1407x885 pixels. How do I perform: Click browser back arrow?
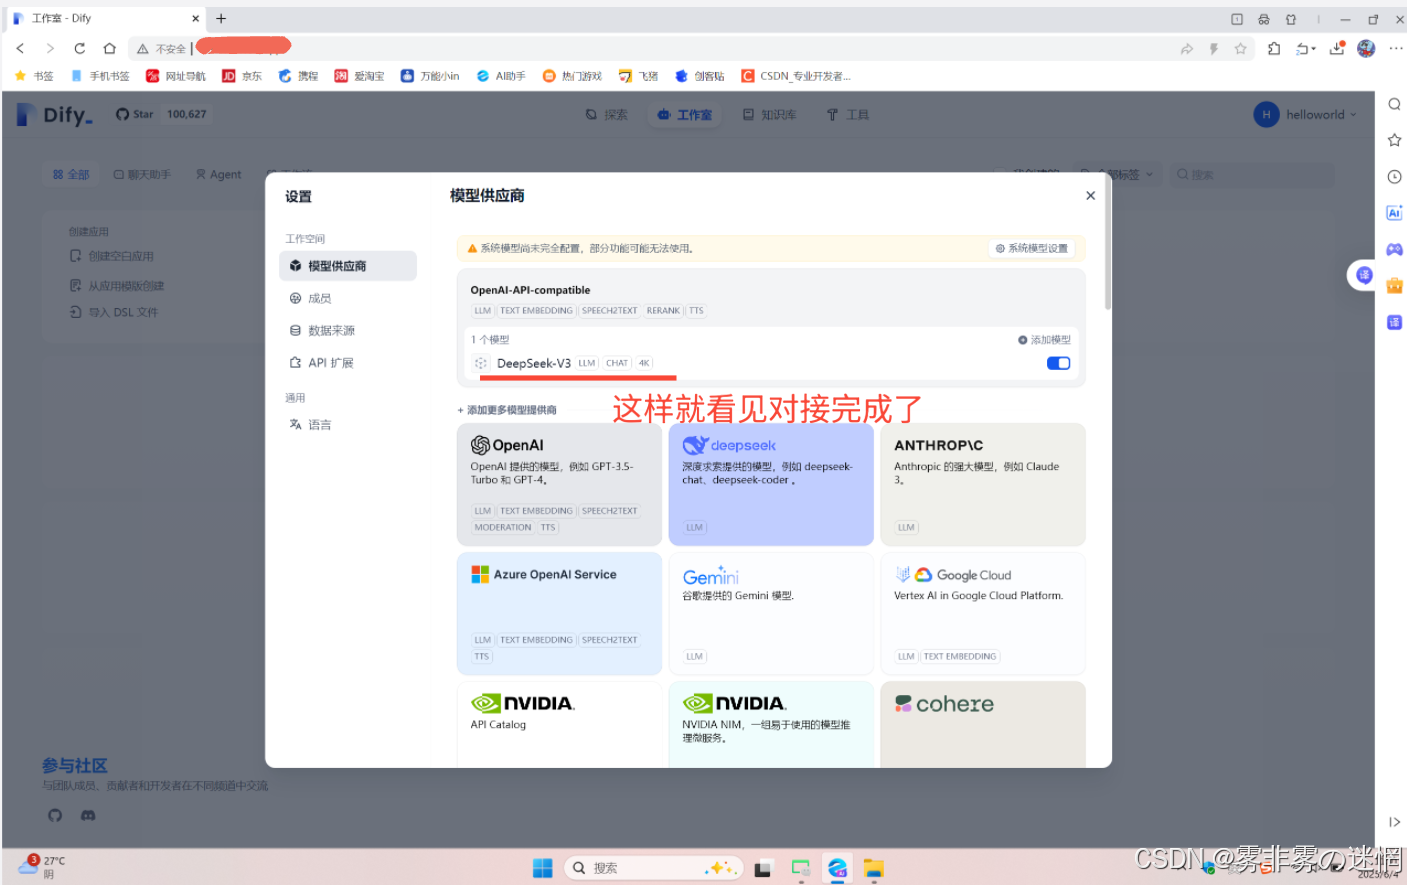(20, 48)
